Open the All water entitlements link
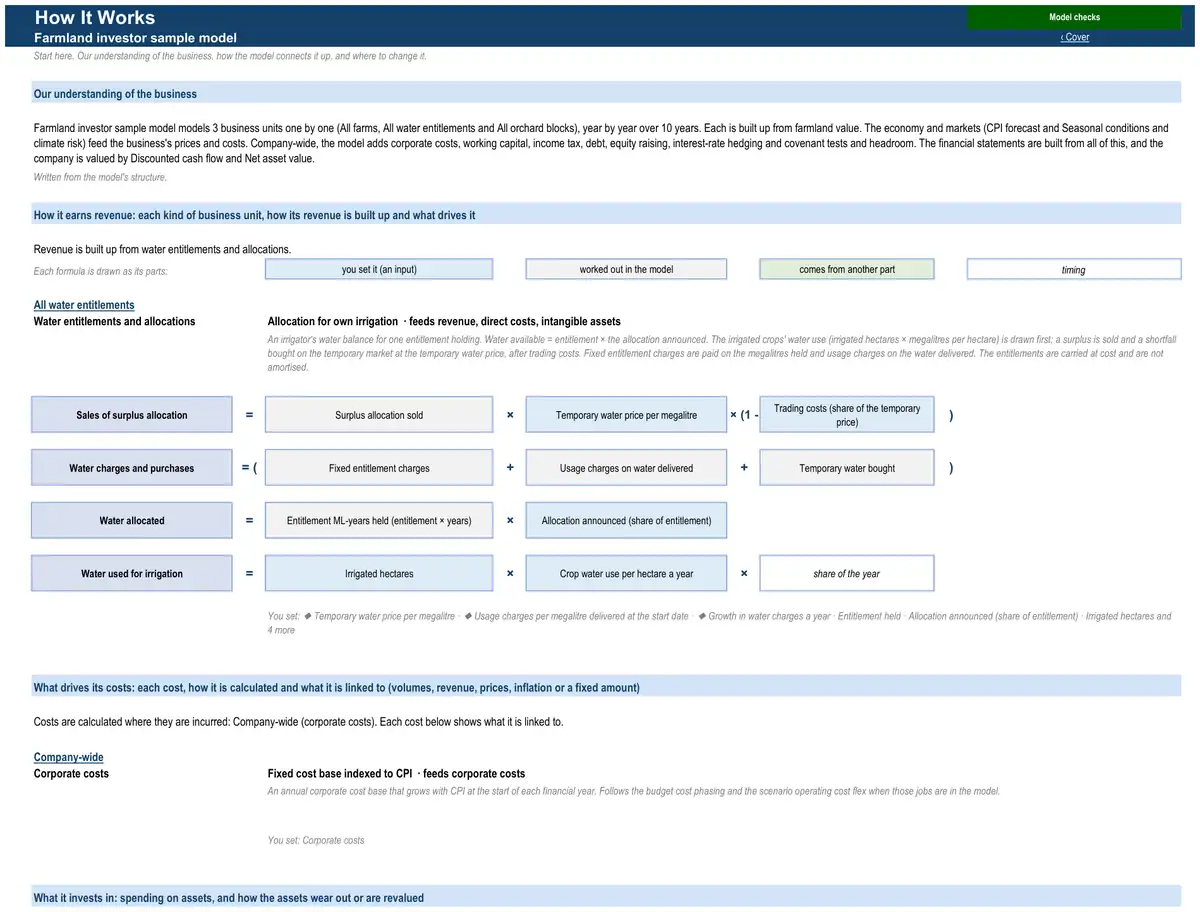The width and height of the screenshot is (1200, 912). point(84,305)
